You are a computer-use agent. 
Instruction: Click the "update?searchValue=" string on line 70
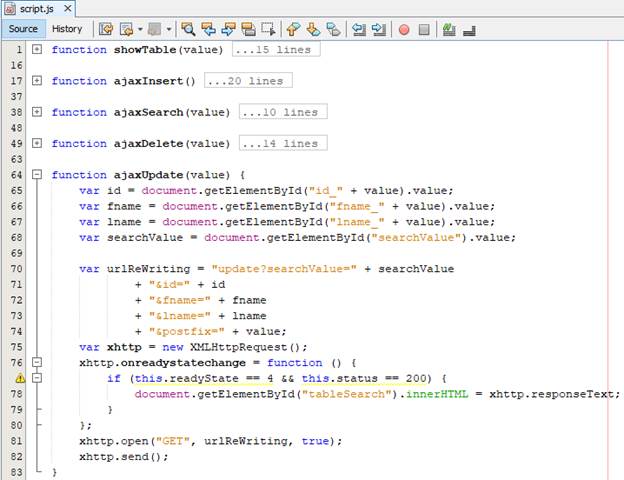click(x=284, y=269)
